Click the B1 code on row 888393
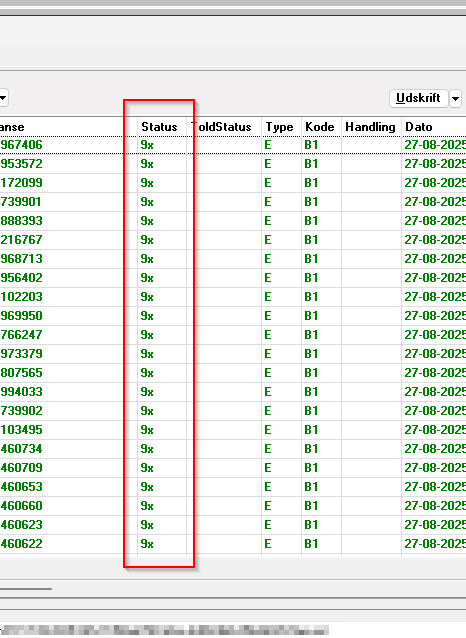The image size is (466, 638). [311, 221]
